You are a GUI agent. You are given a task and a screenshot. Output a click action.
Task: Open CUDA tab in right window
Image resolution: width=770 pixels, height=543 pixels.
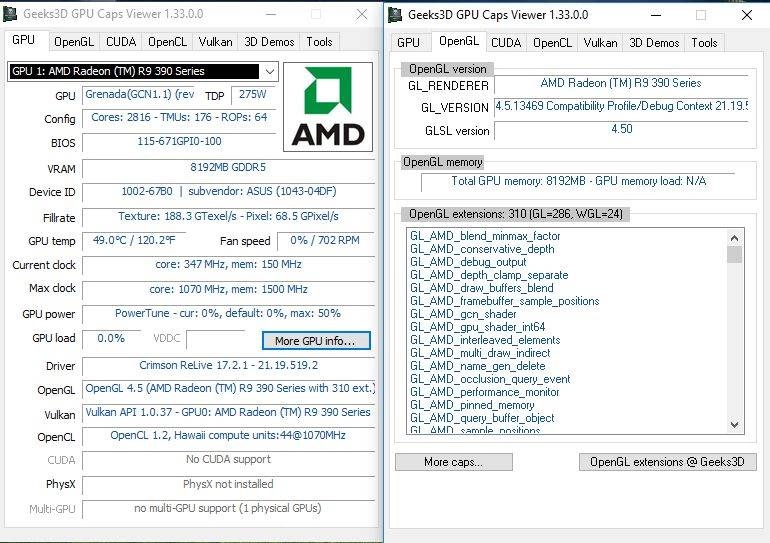tap(506, 43)
